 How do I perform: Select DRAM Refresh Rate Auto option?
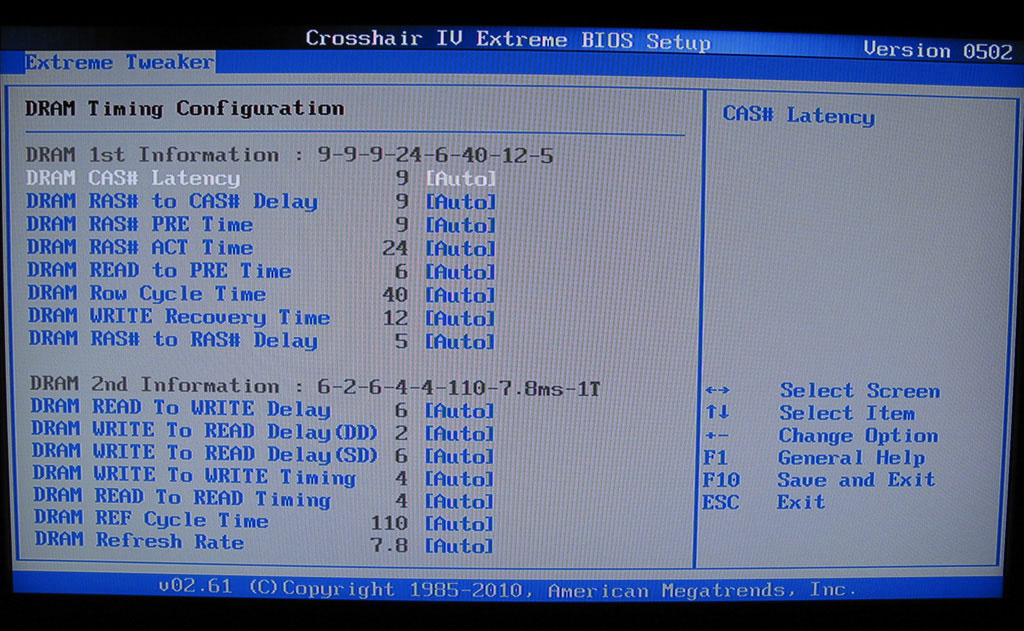[x=459, y=546]
